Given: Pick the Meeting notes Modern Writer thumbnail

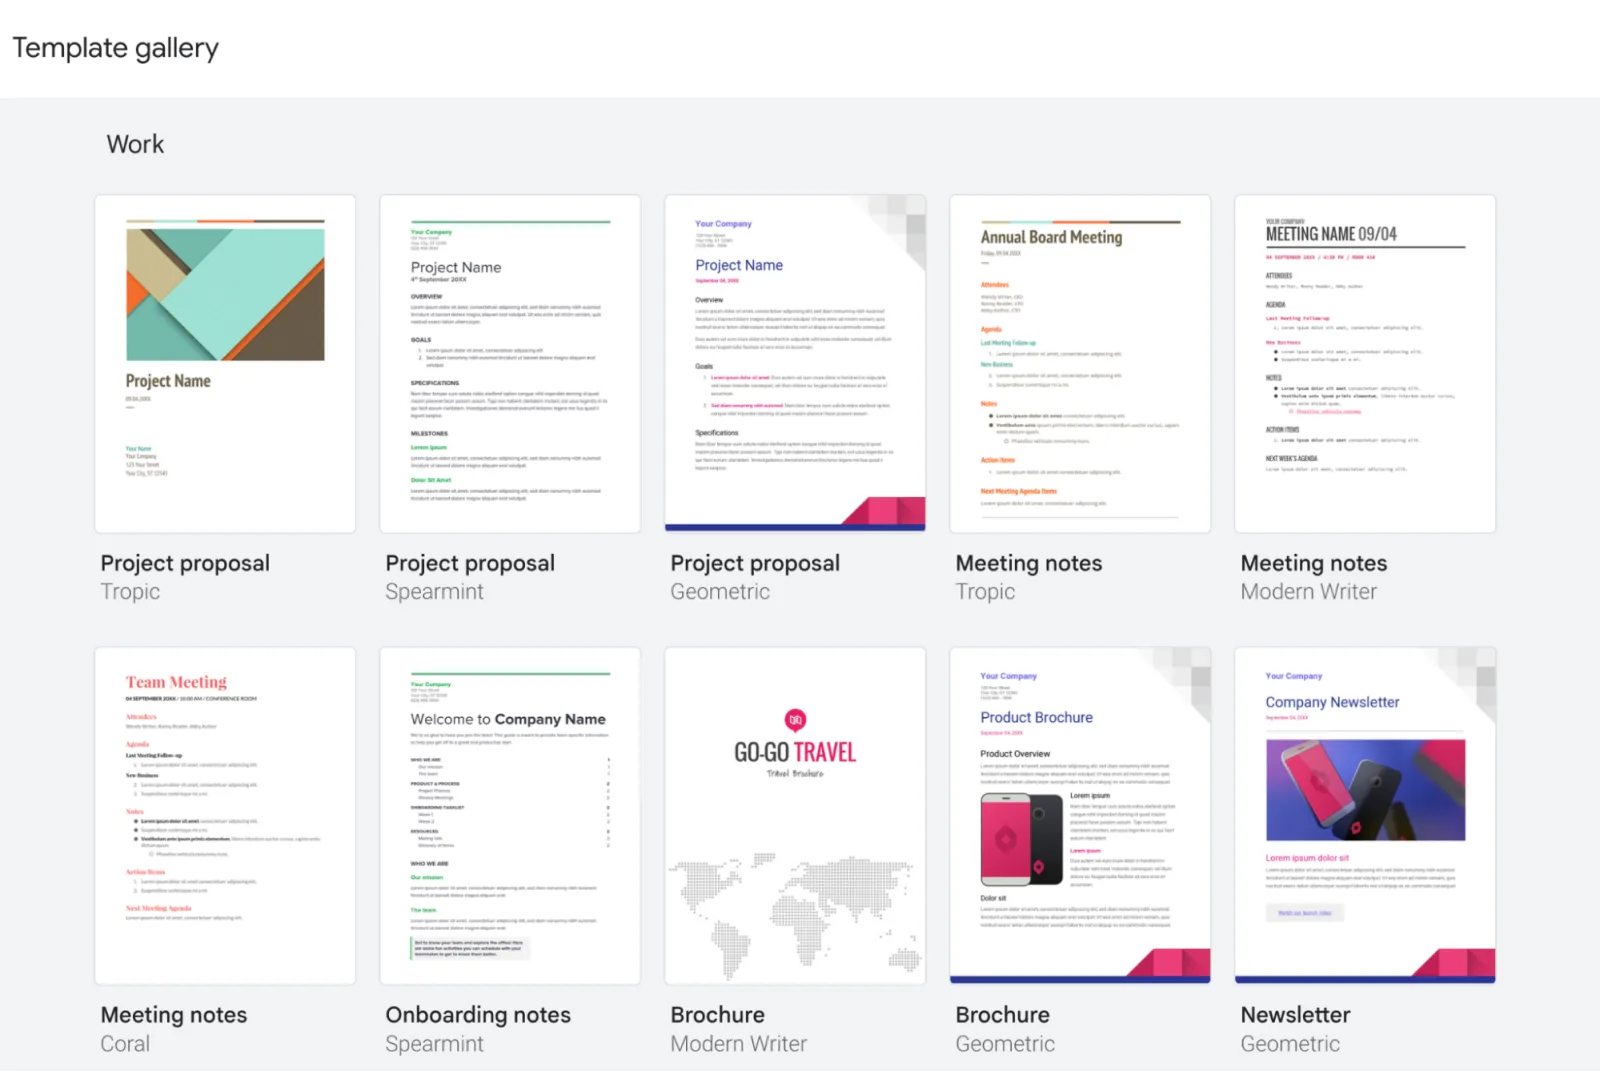Looking at the screenshot, I should [x=1365, y=363].
